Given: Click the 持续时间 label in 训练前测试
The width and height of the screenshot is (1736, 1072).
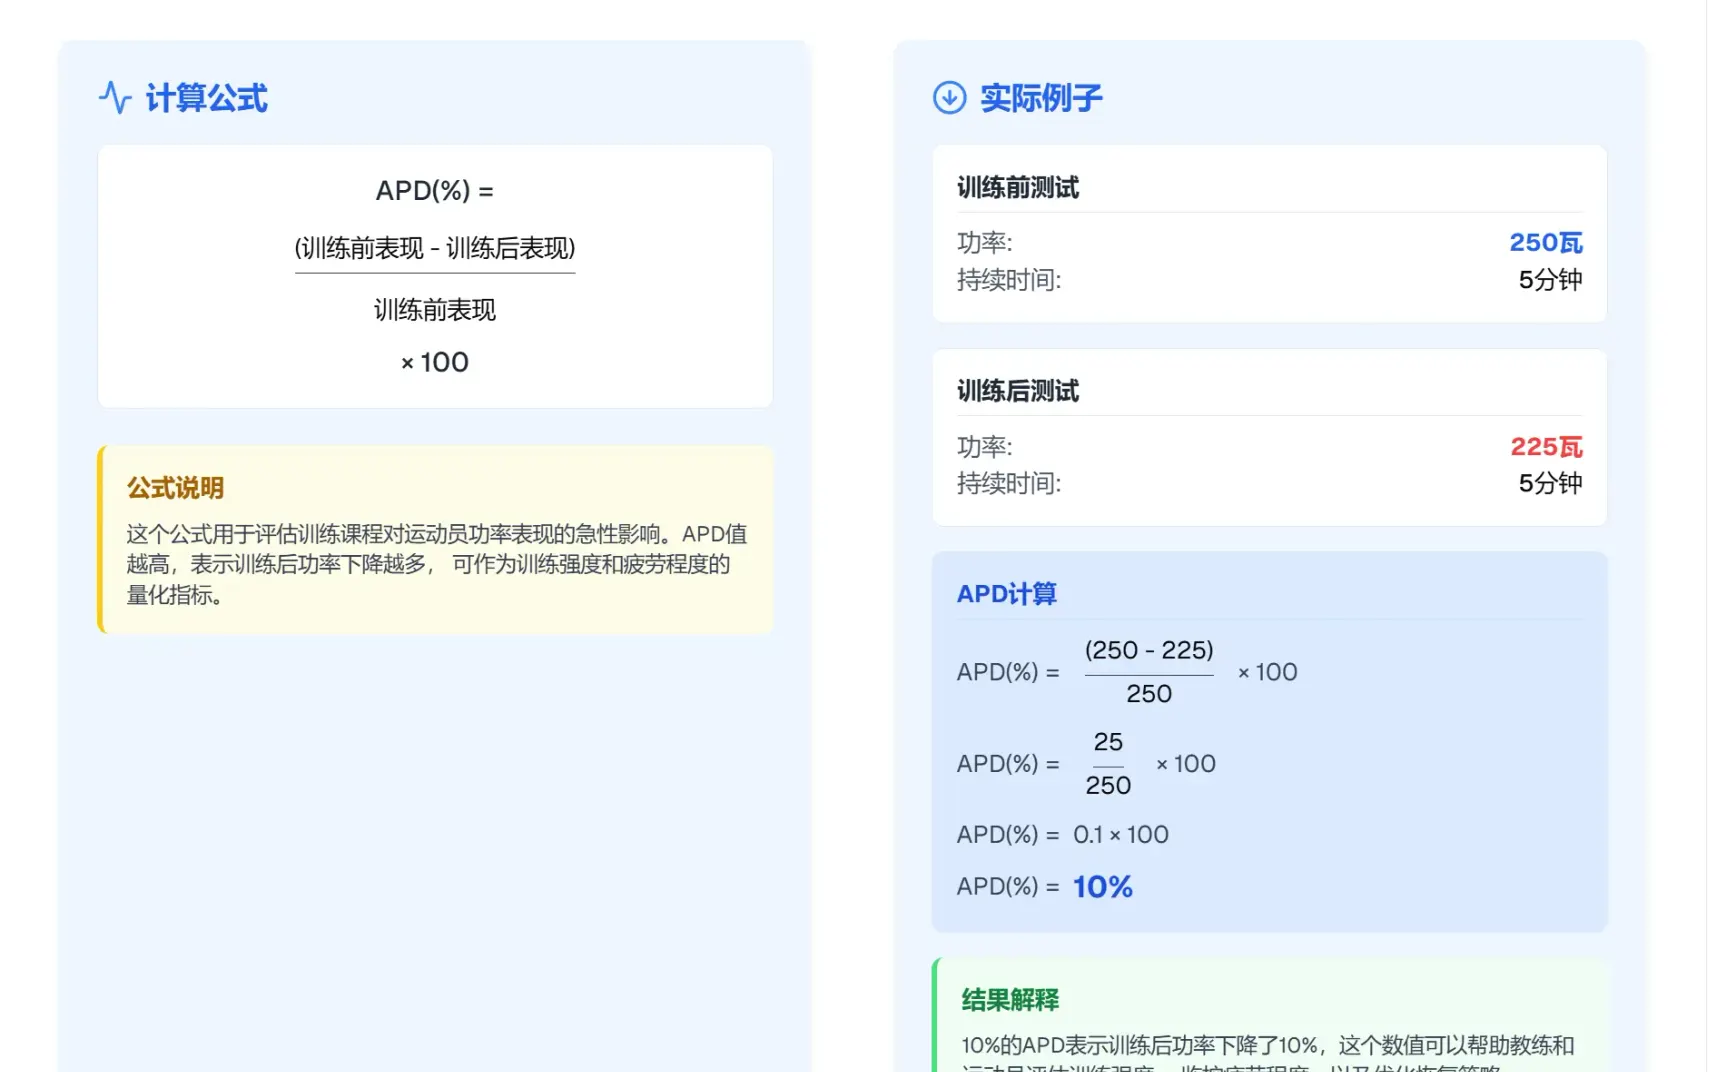Looking at the screenshot, I should click(x=1009, y=280).
